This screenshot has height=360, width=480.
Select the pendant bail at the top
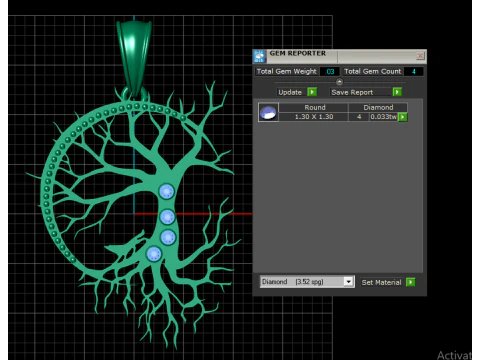click(x=134, y=57)
